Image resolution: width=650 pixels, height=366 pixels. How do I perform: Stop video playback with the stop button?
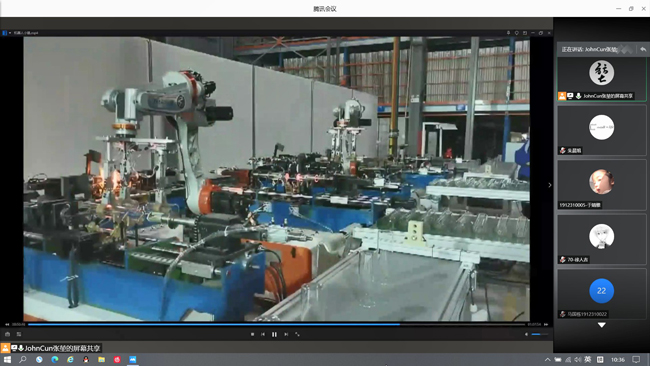click(x=252, y=334)
